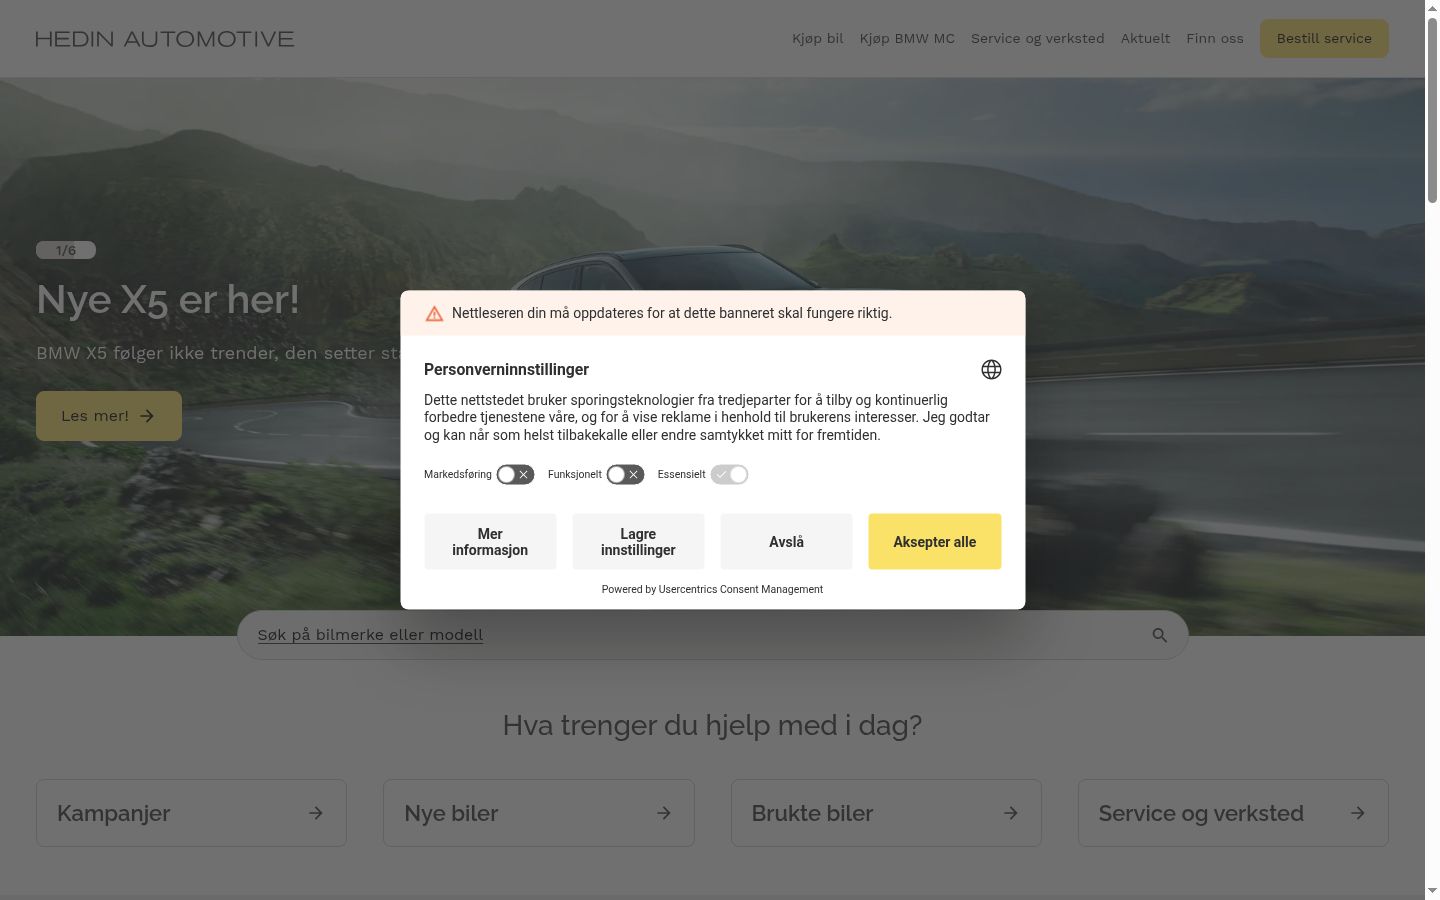Image resolution: width=1440 pixels, height=900 pixels.
Task: Open the Kampanjer card
Action: coord(191,813)
